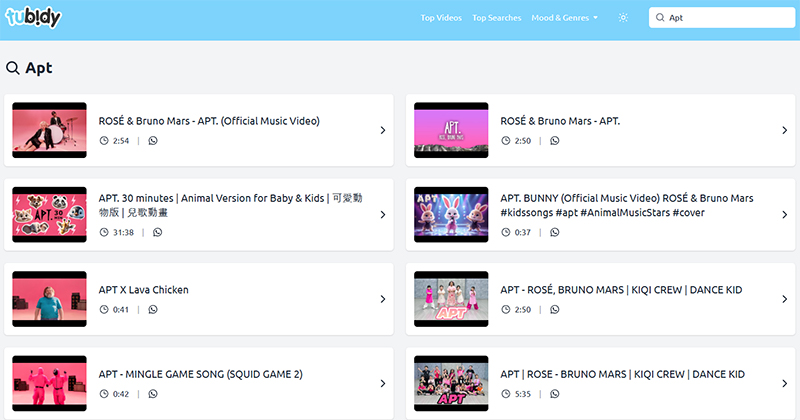Viewport: 800px width, 420px height.
Task: Open the Top Videos menu item
Action: tap(441, 18)
